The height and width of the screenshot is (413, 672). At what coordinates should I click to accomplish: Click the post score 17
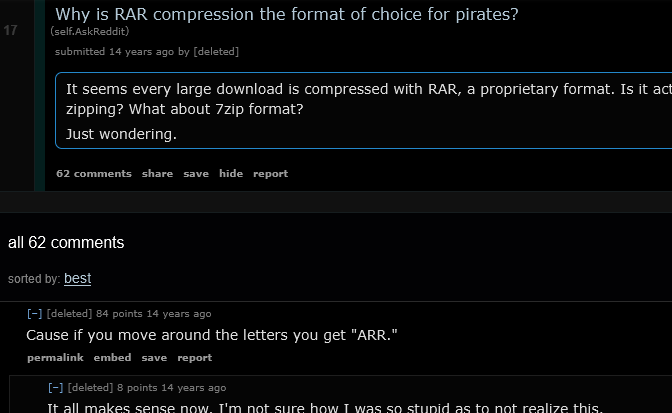coord(11,31)
